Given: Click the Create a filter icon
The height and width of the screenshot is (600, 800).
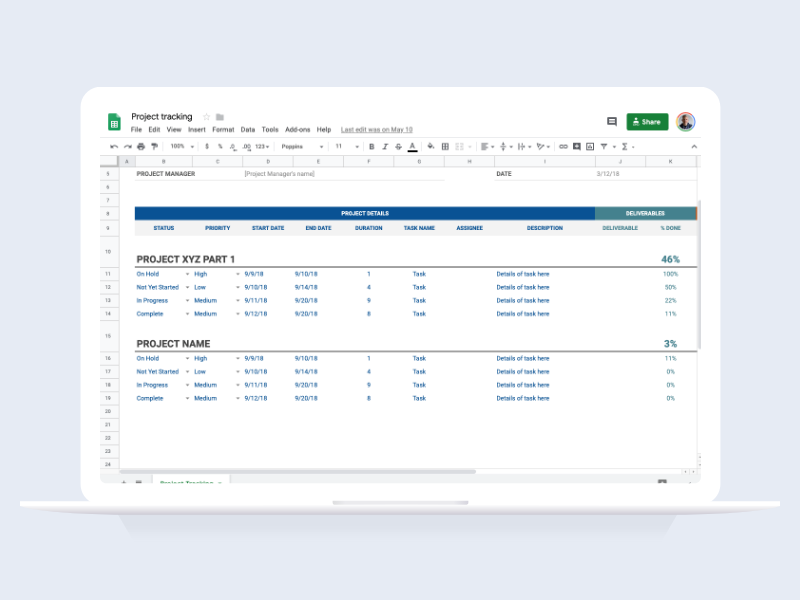Looking at the screenshot, I should point(602,146).
